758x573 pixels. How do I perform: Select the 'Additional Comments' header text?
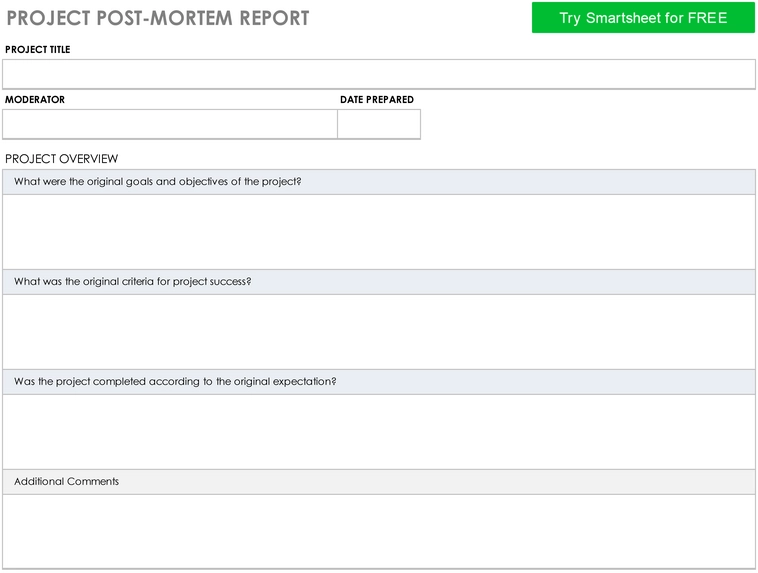click(x=66, y=482)
